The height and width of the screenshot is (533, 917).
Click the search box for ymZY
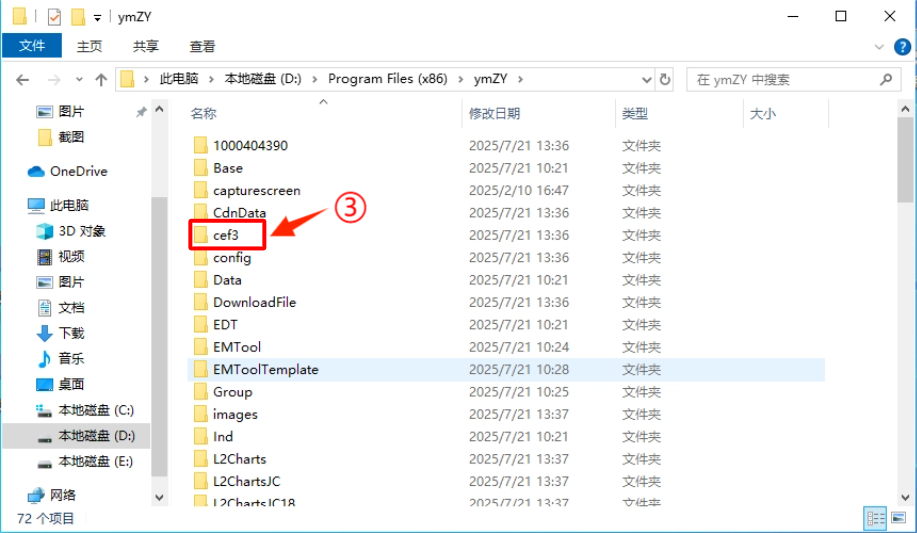(x=785, y=80)
